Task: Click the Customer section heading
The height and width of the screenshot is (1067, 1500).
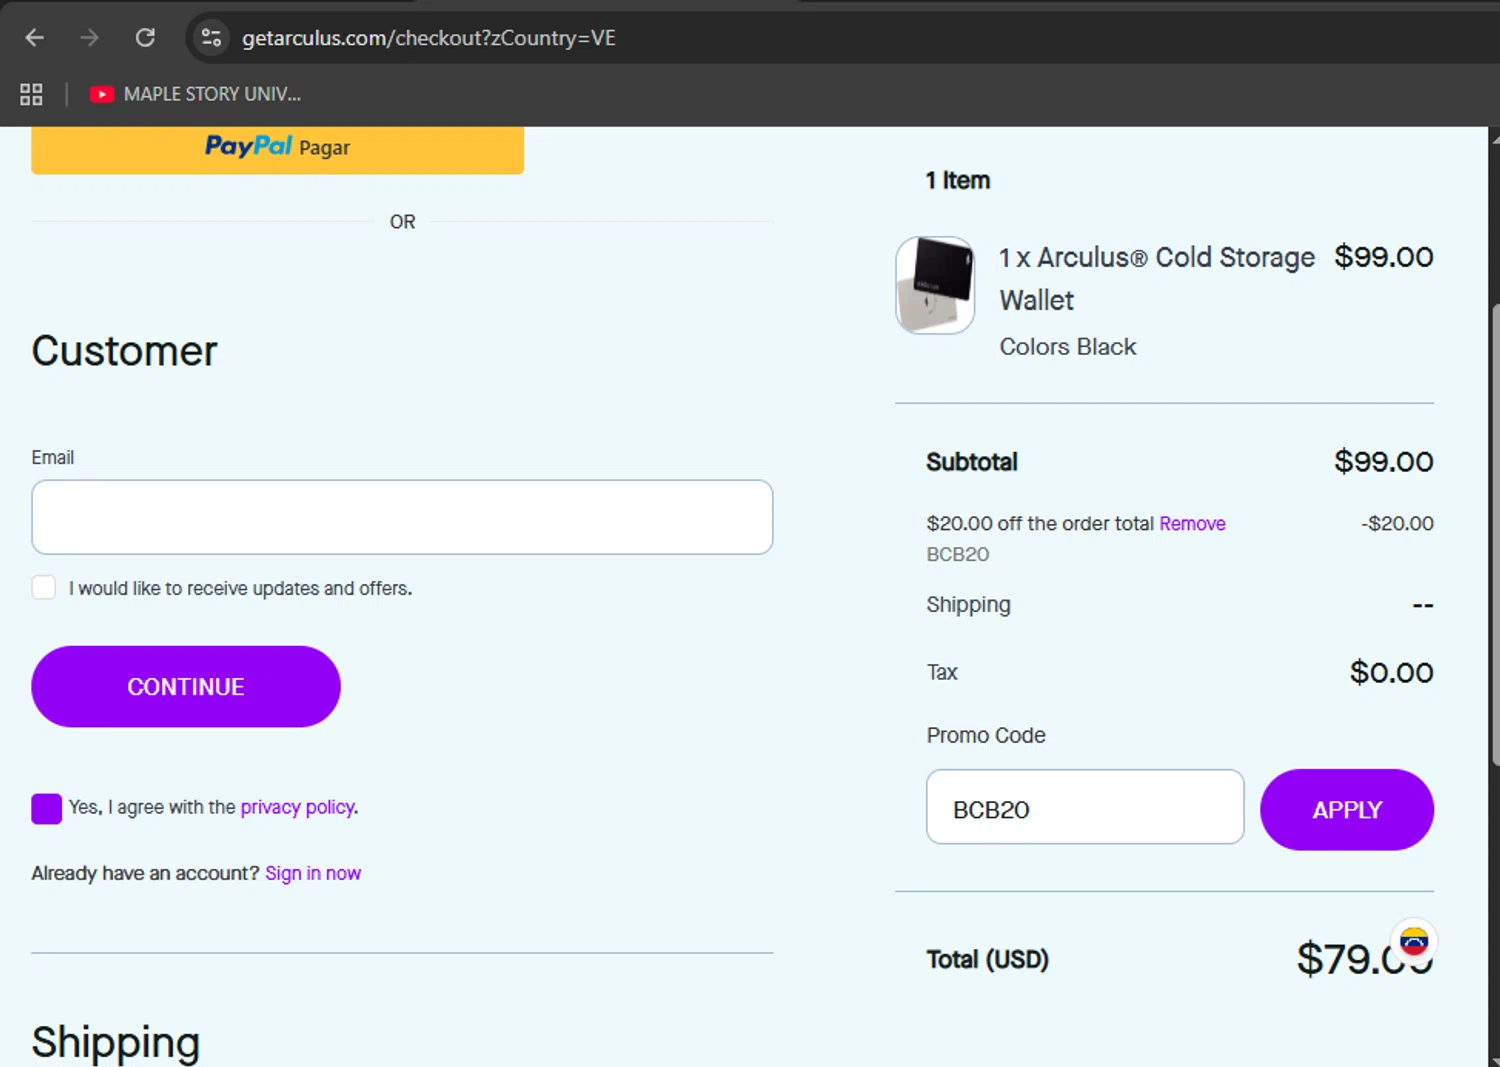Action: (124, 351)
